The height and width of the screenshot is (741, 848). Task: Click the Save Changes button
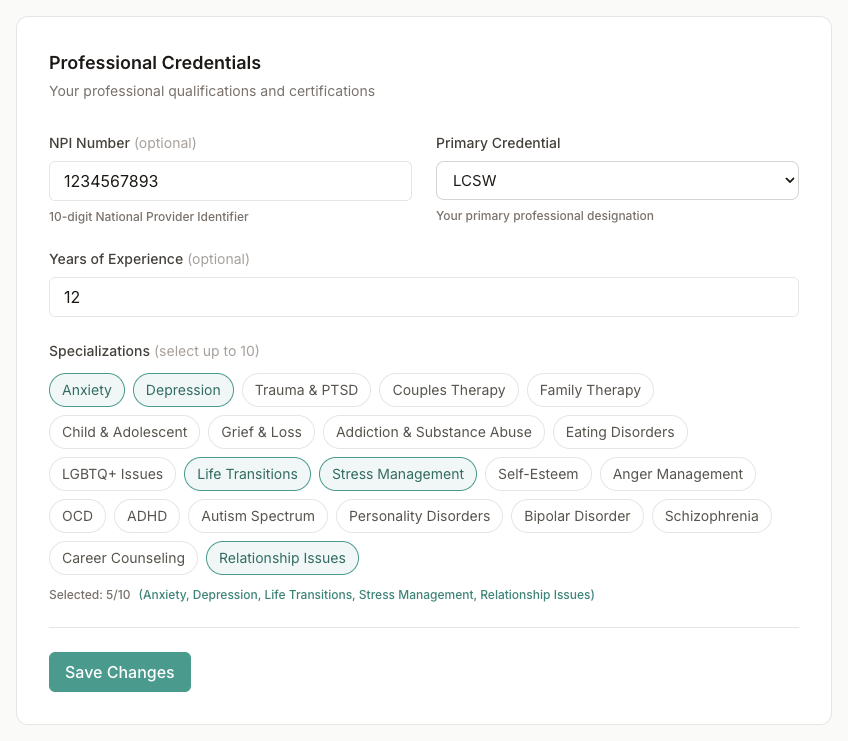[120, 672]
